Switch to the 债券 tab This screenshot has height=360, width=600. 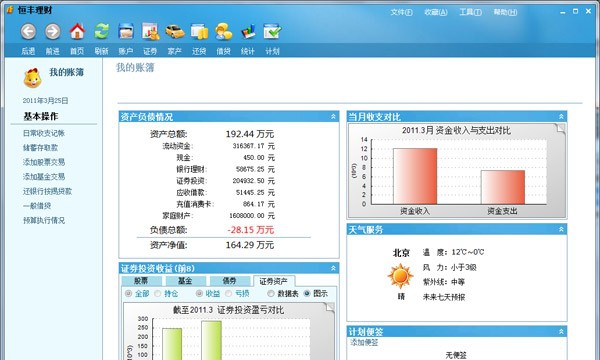click(230, 281)
